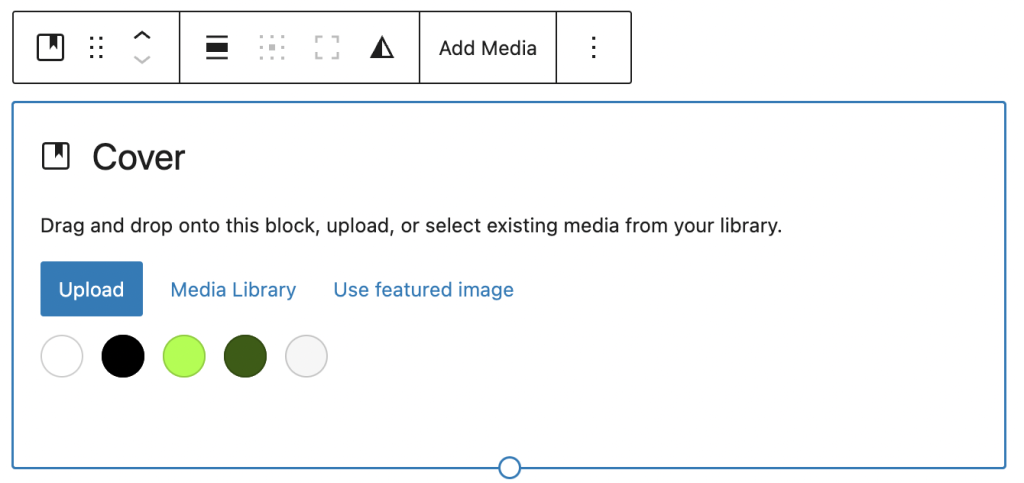Viewport: 1024px width, 483px height.
Task: Click the content position grid icon
Action: click(x=272, y=48)
